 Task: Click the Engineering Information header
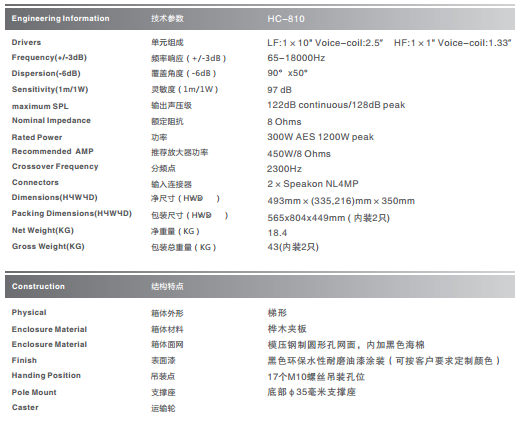[x=60, y=18]
